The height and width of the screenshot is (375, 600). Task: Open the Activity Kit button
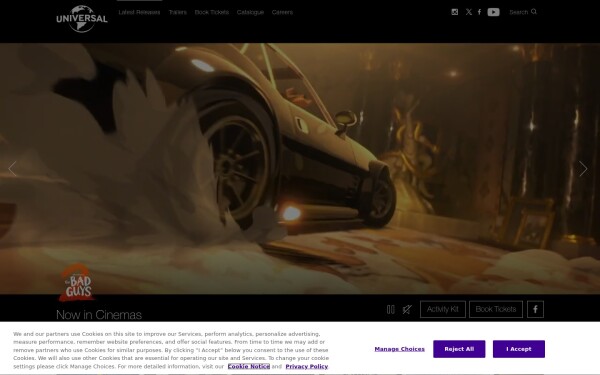point(443,309)
